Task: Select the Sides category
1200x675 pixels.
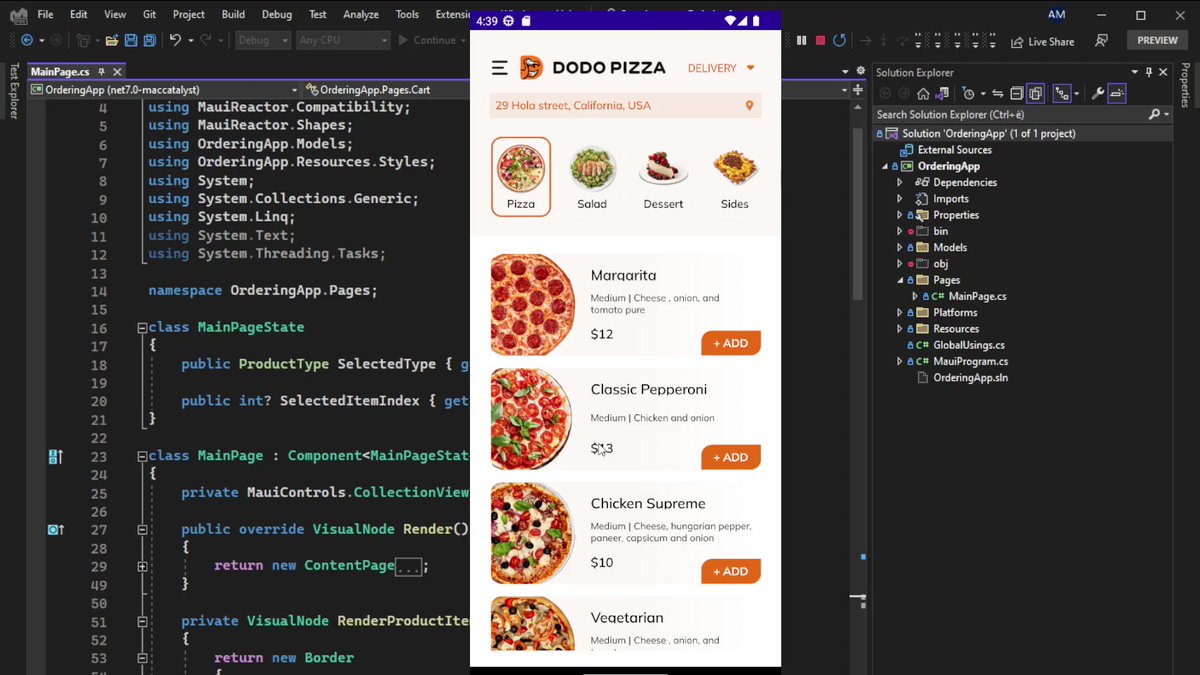Action: (x=735, y=177)
